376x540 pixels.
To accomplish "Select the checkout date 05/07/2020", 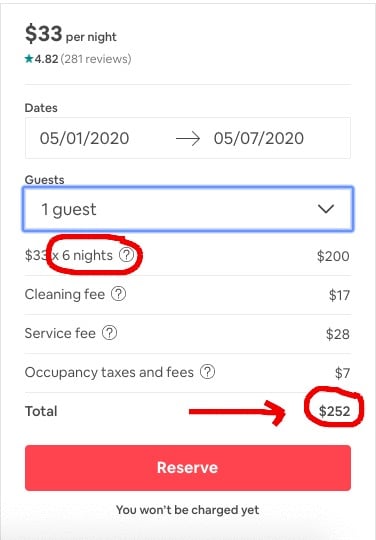I will pyautogui.click(x=259, y=138).
